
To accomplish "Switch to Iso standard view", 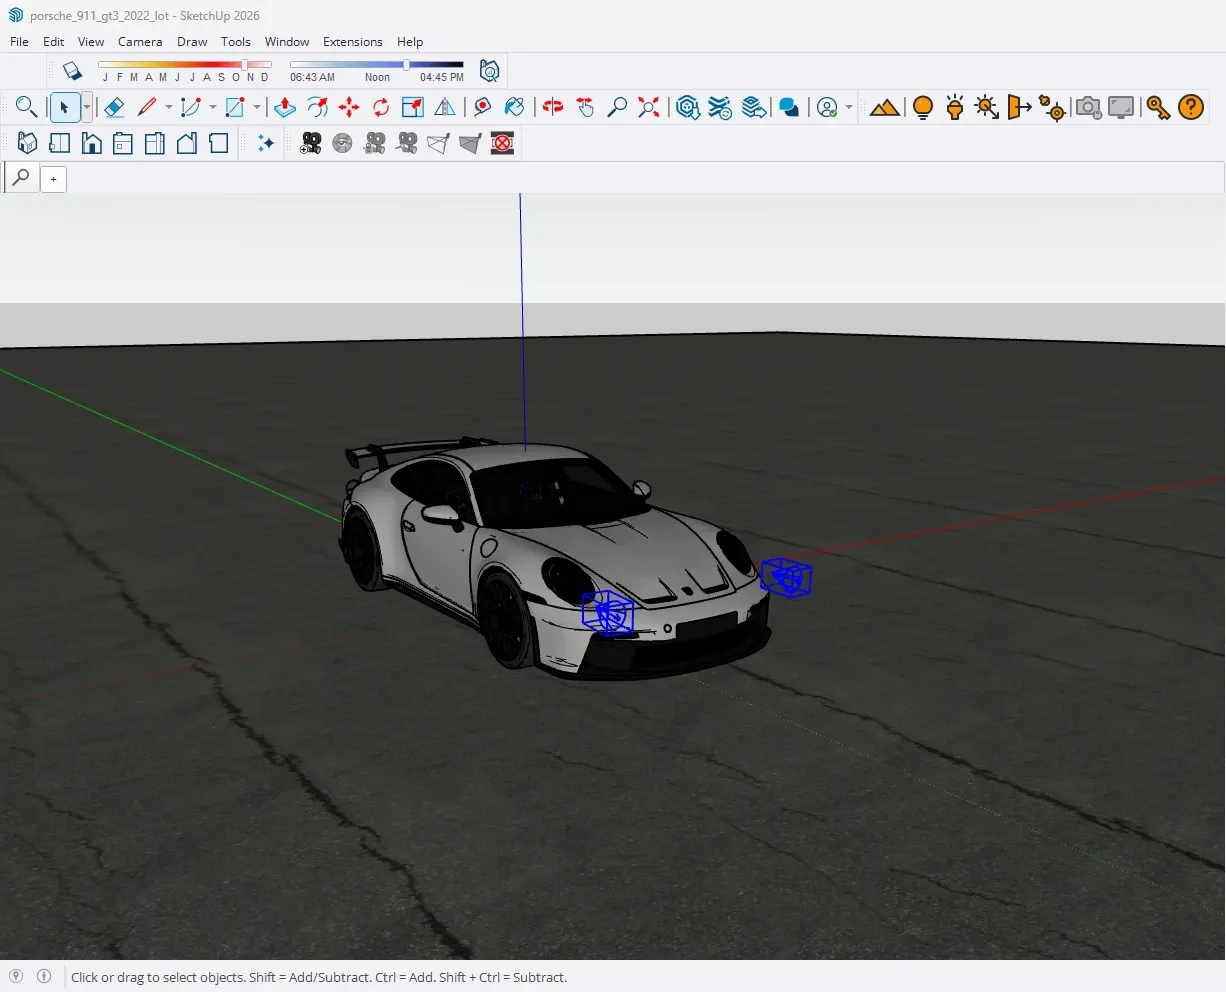I will tap(27, 143).
